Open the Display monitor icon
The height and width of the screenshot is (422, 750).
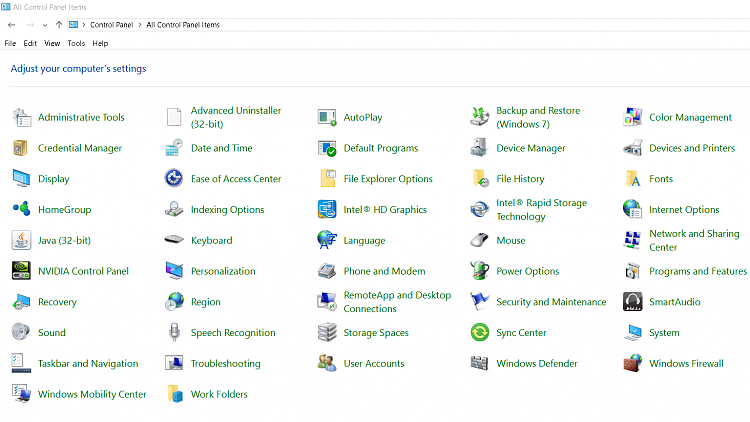point(21,178)
